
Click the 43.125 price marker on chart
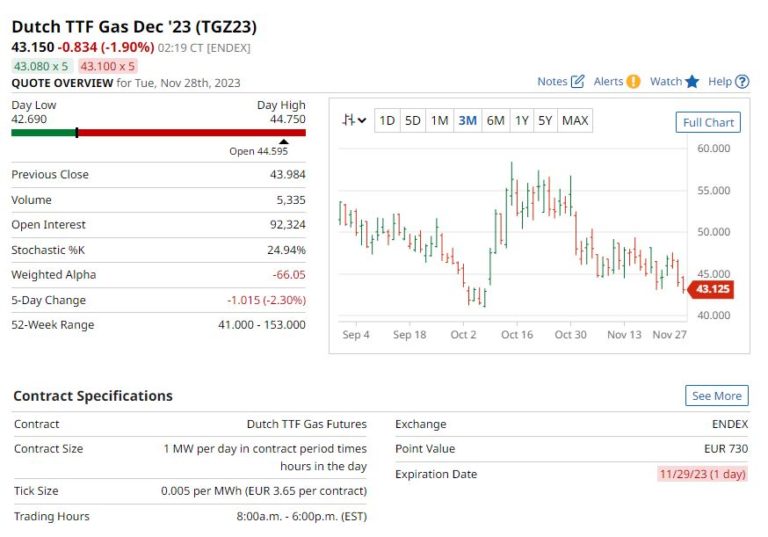coord(711,289)
